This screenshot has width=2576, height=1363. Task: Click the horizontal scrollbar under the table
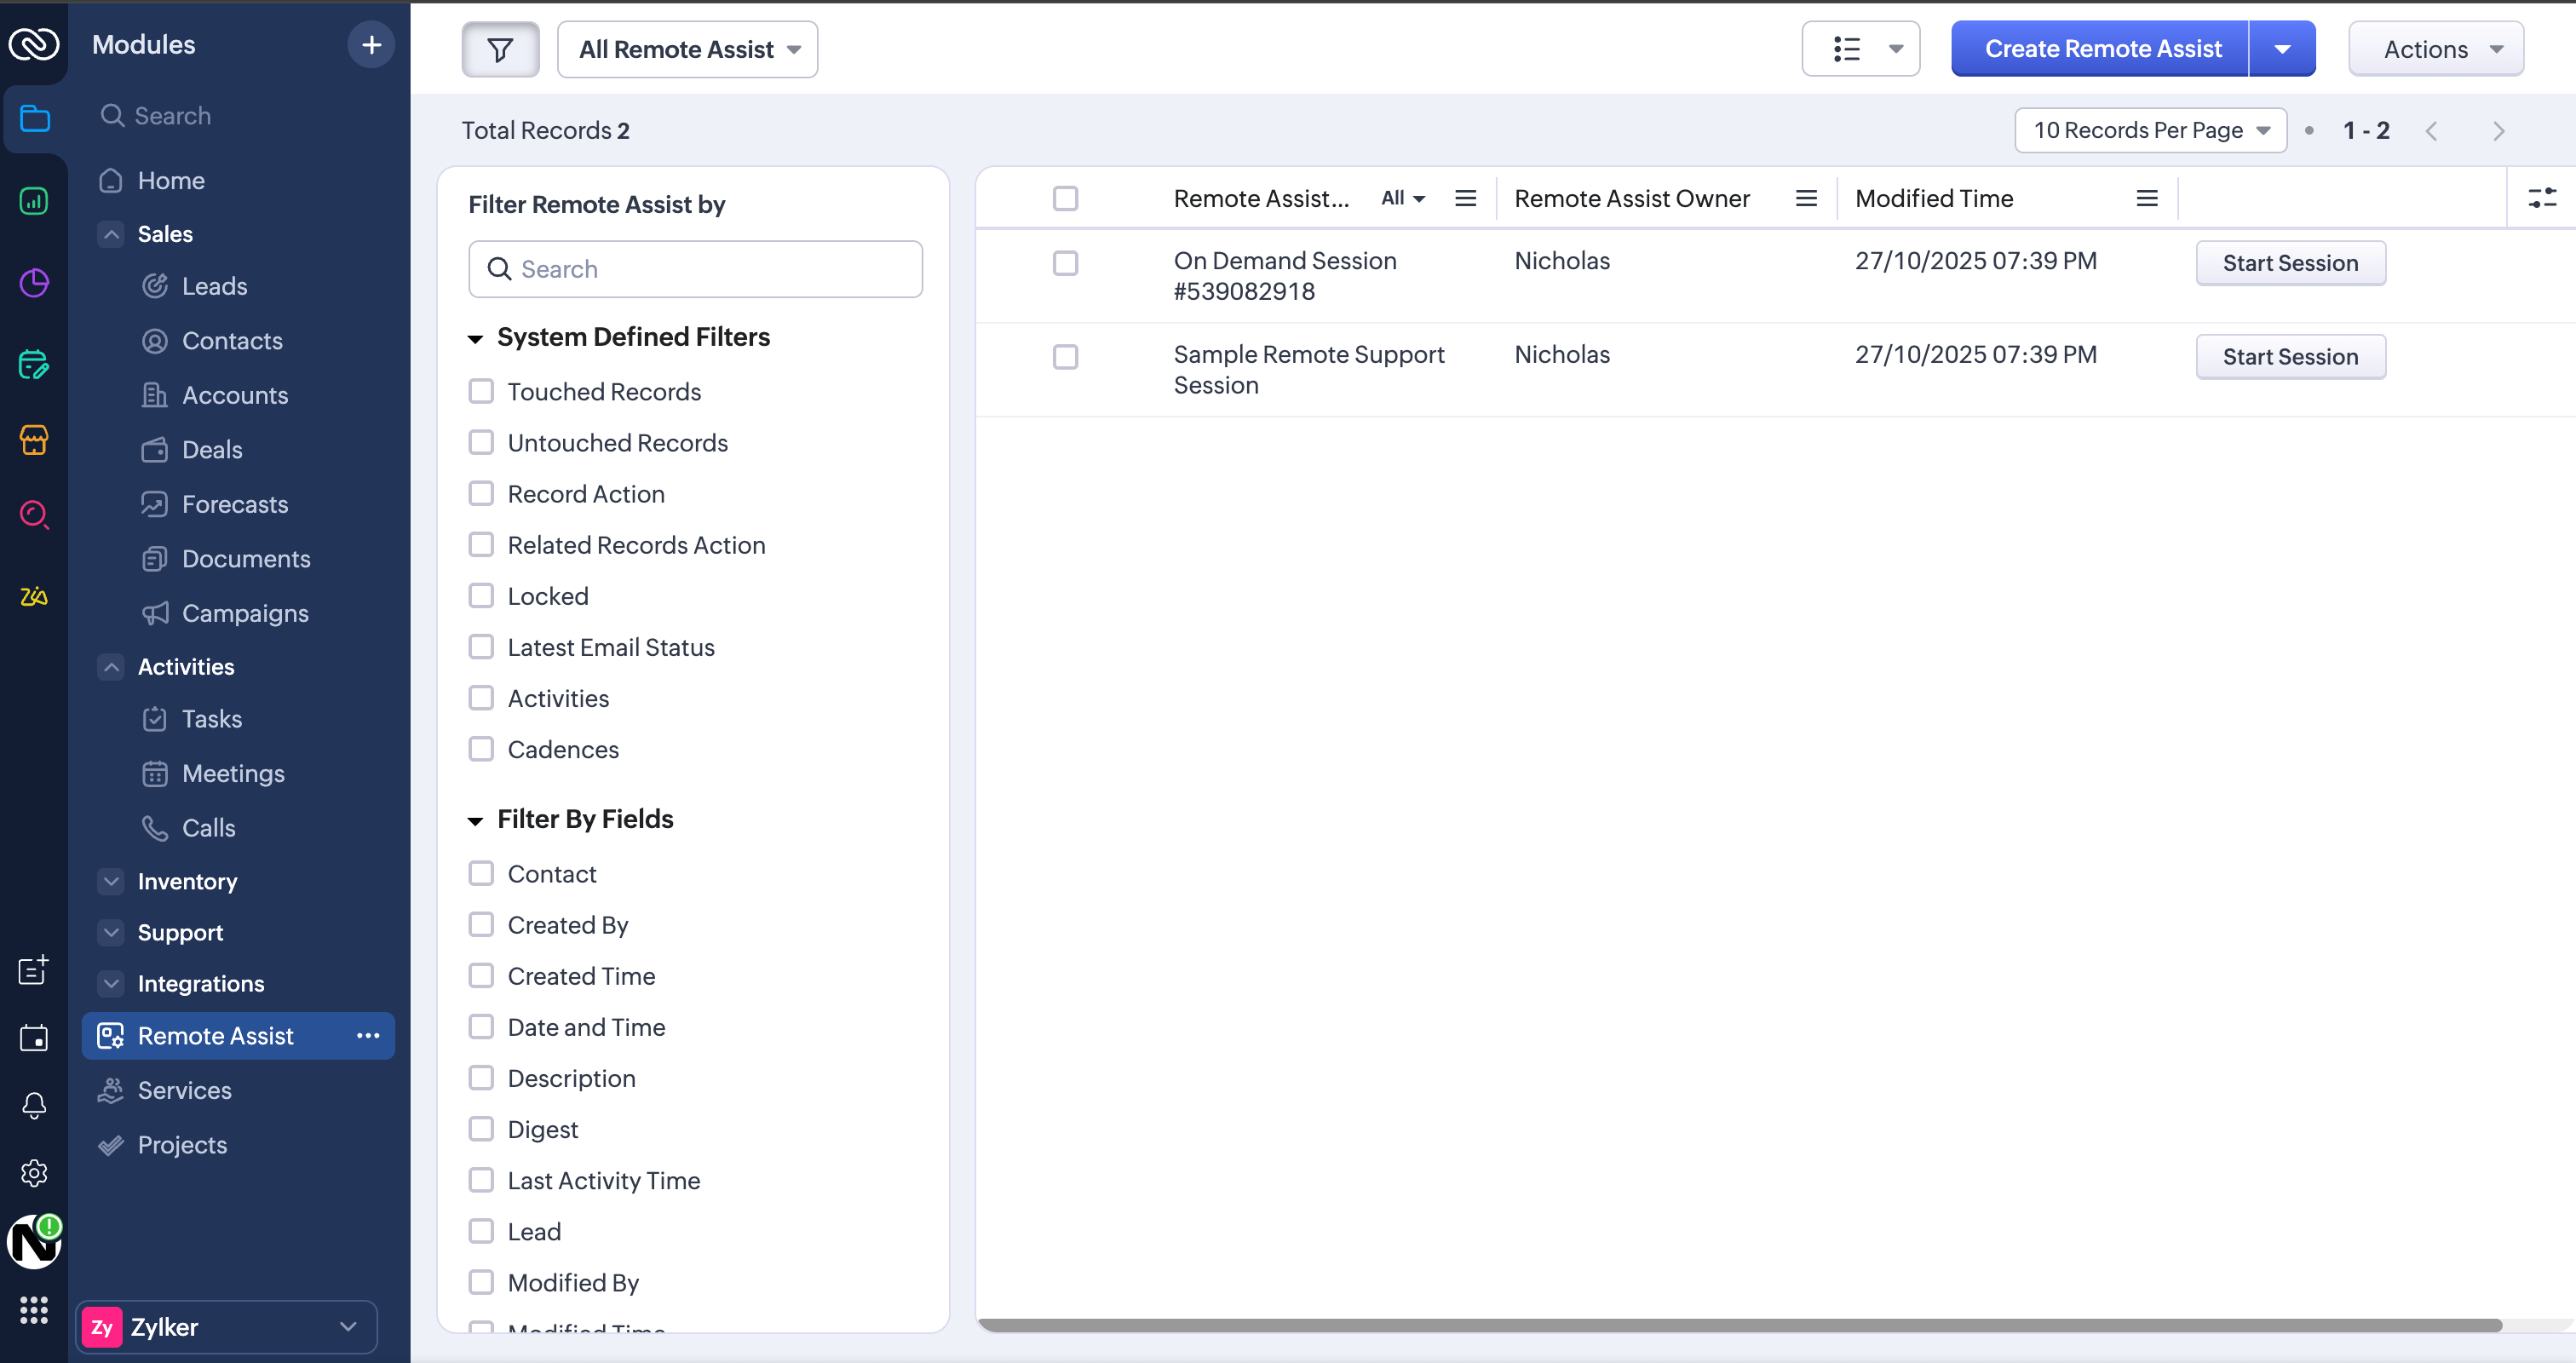pos(1740,1325)
